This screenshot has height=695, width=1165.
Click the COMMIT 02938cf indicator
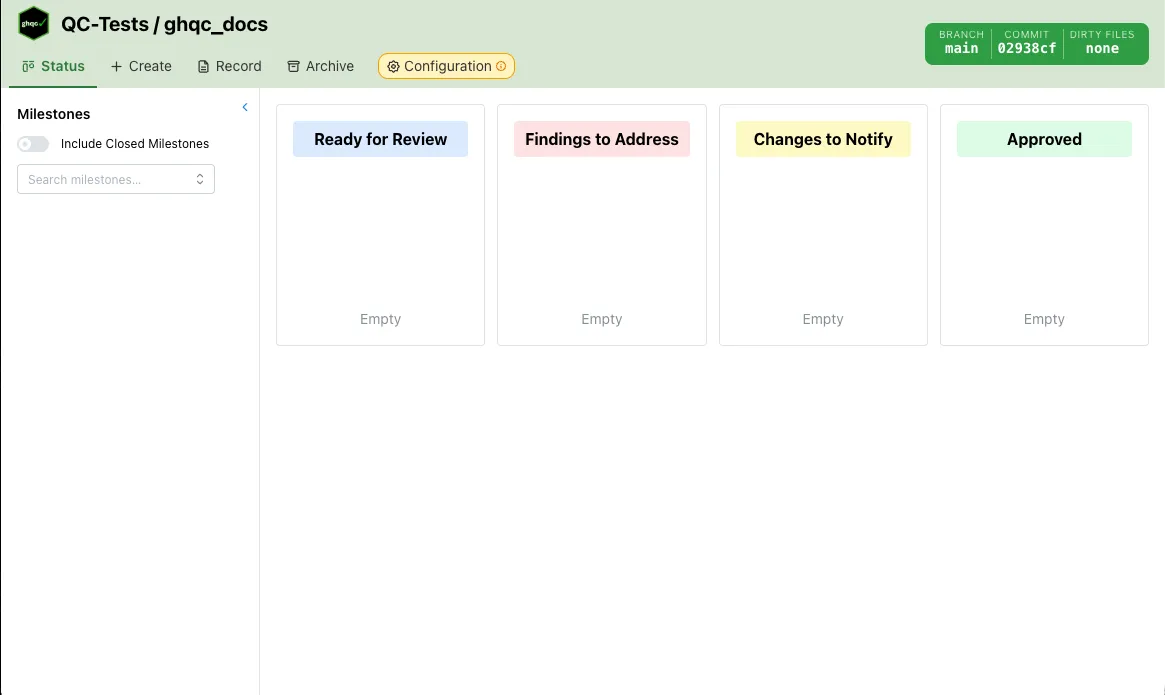click(x=1026, y=43)
